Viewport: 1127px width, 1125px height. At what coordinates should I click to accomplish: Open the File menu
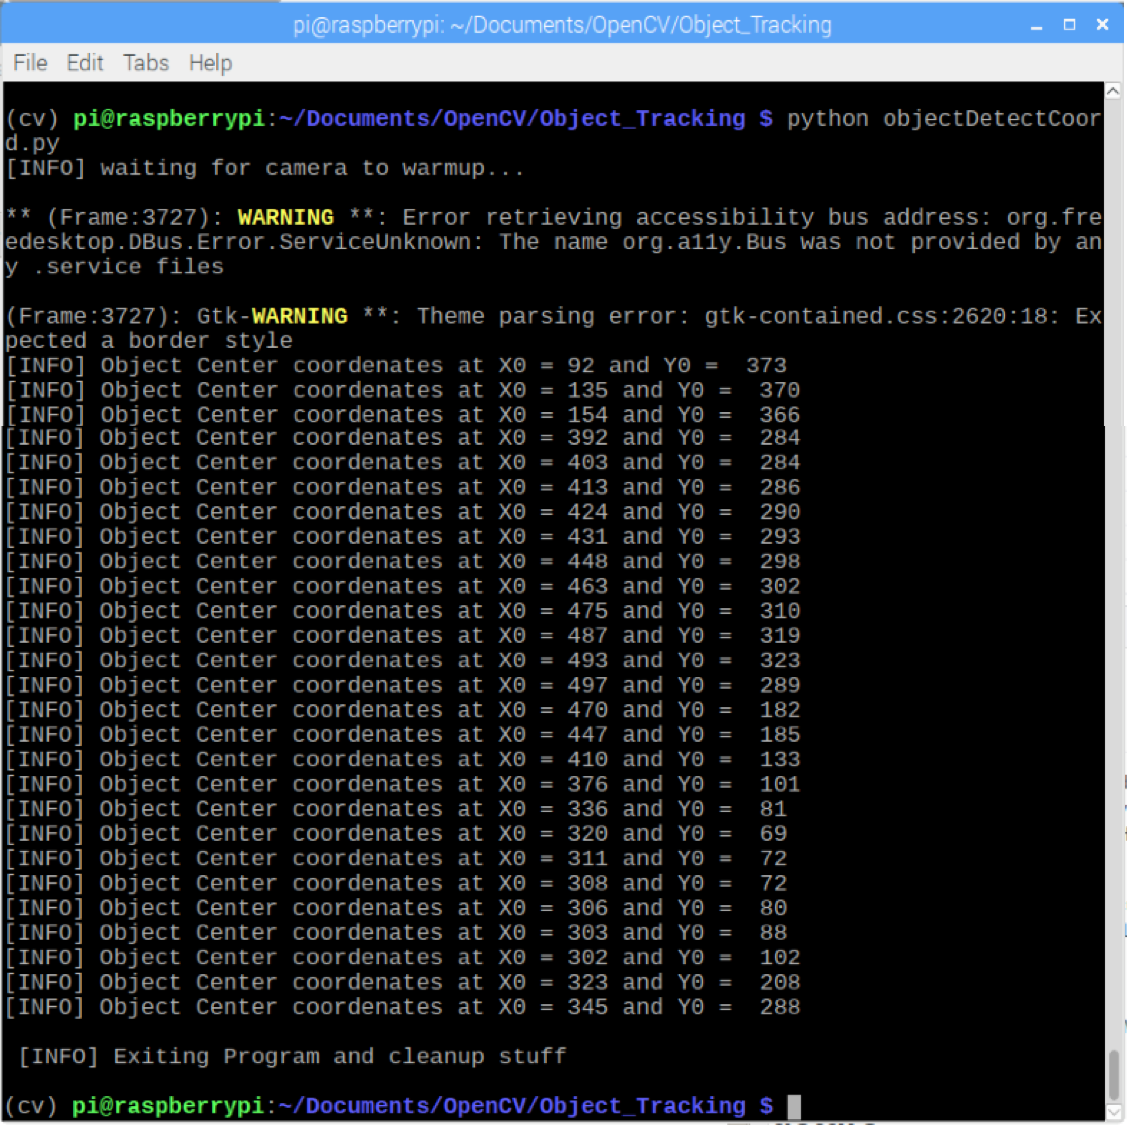[x=29, y=62]
